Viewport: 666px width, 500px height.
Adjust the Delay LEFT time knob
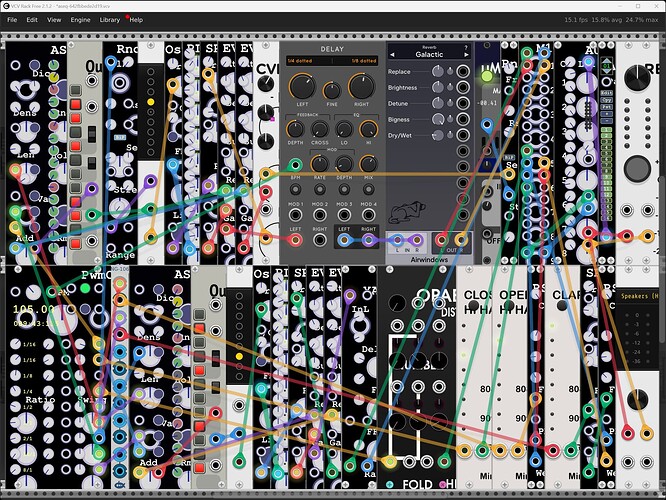coord(302,87)
